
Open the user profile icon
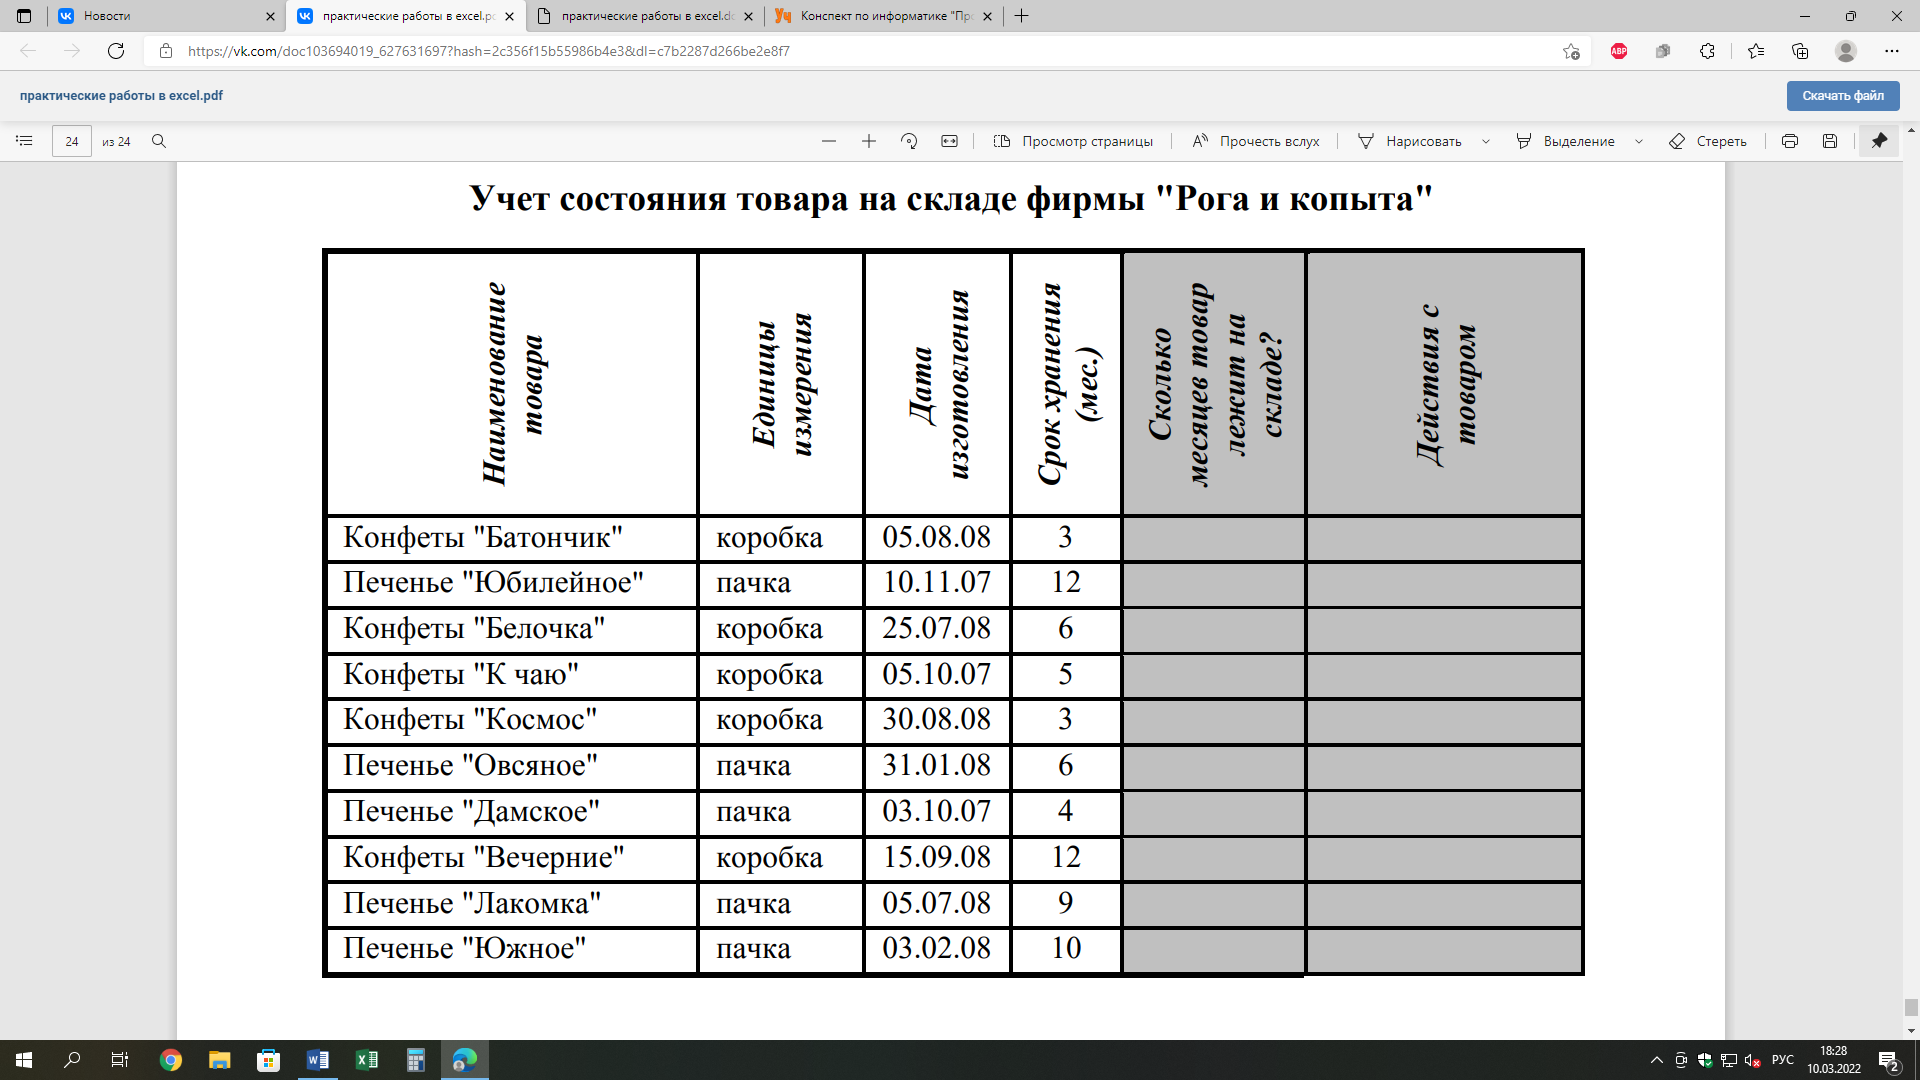(x=1846, y=51)
